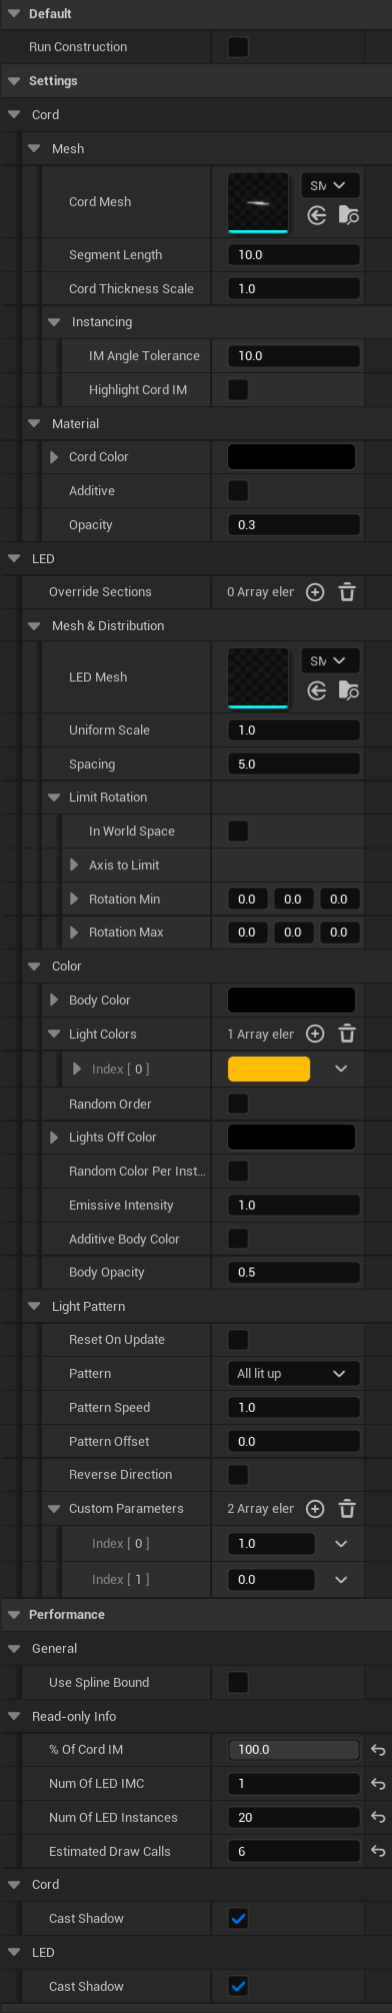Edit Pattern Speed value field

(293, 1407)
